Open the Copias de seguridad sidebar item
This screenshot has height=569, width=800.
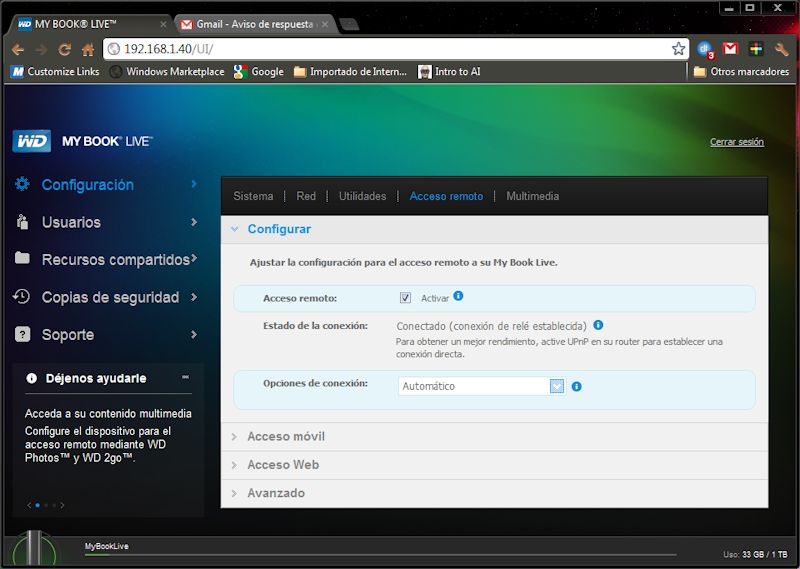(106, 297)
